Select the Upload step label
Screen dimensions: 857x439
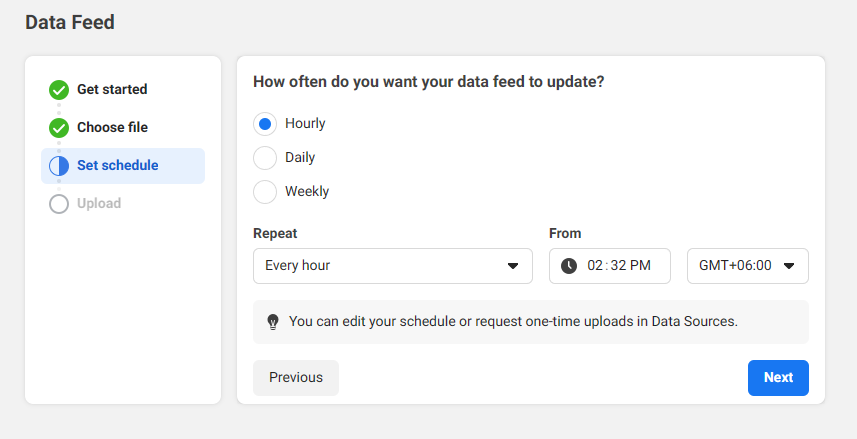[x=99, y=204]
